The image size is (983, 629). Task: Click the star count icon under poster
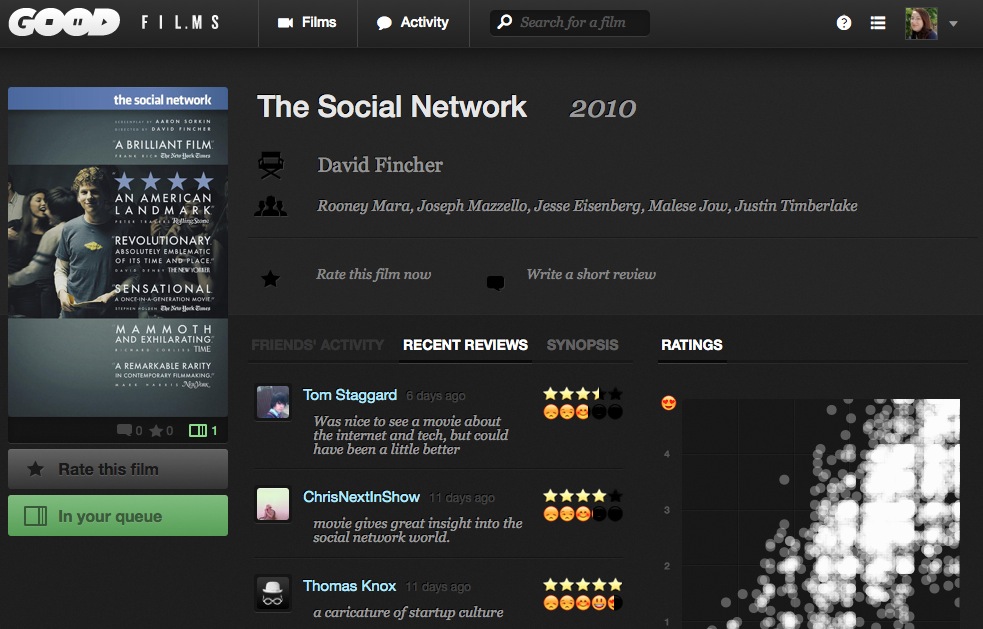pyautogui.click(x=156, y=431)
